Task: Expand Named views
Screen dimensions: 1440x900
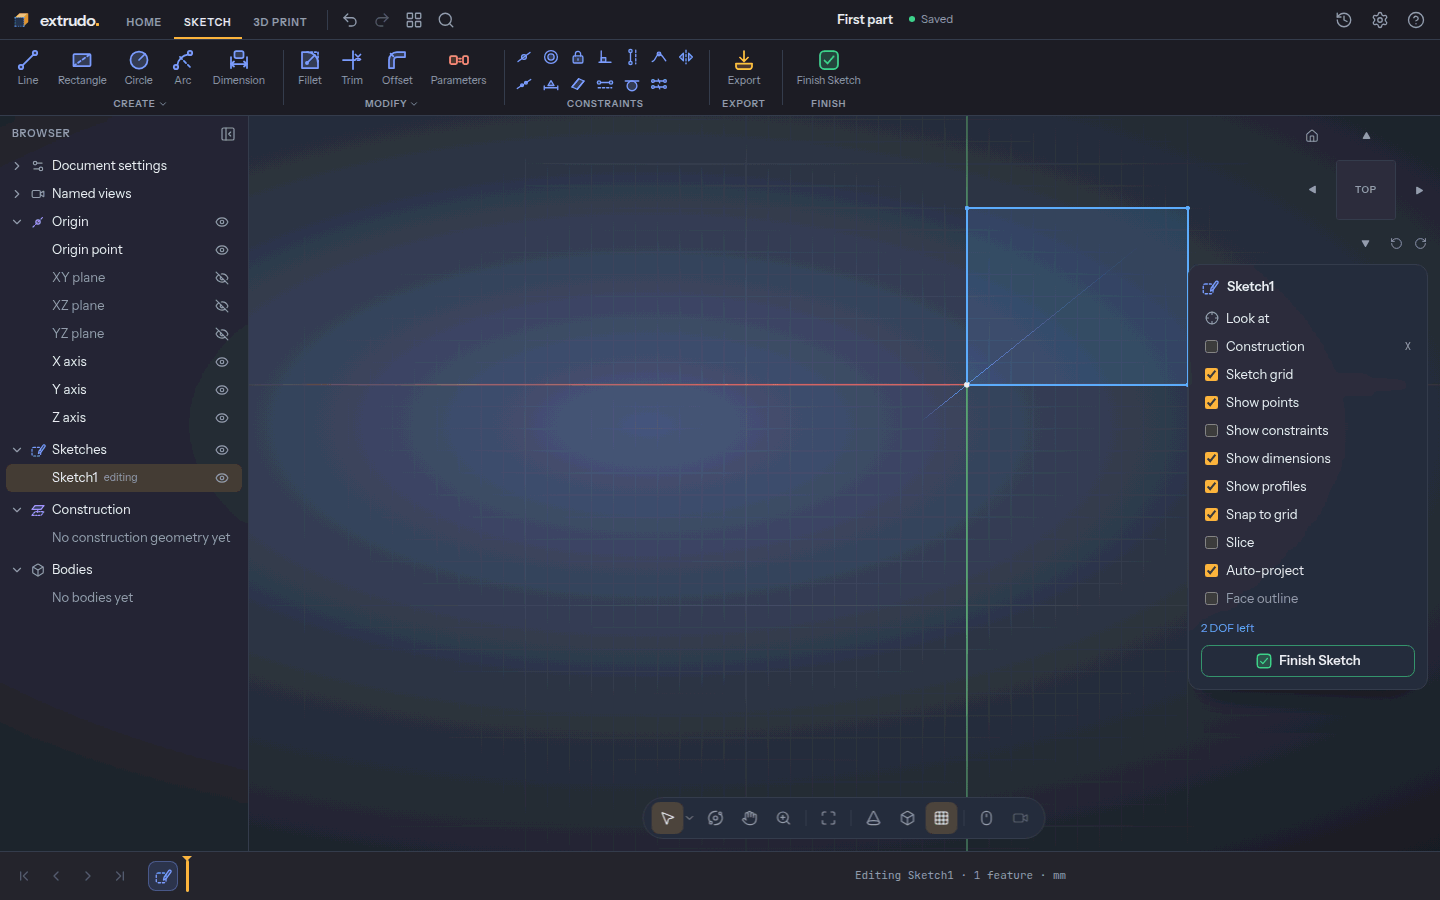Action: (x=17, y=194)
